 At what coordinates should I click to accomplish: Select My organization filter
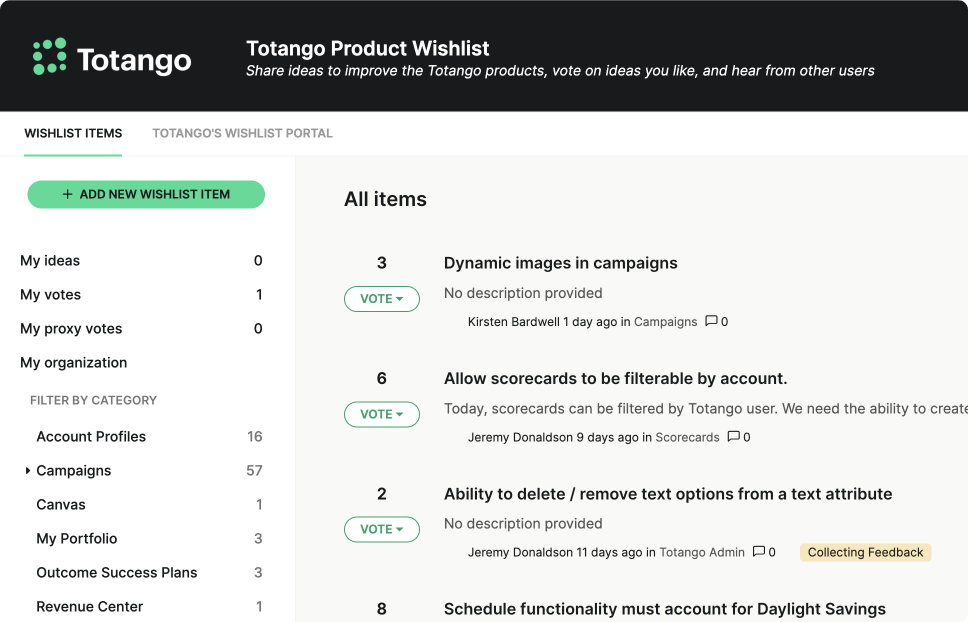click(x=73, y=362)
